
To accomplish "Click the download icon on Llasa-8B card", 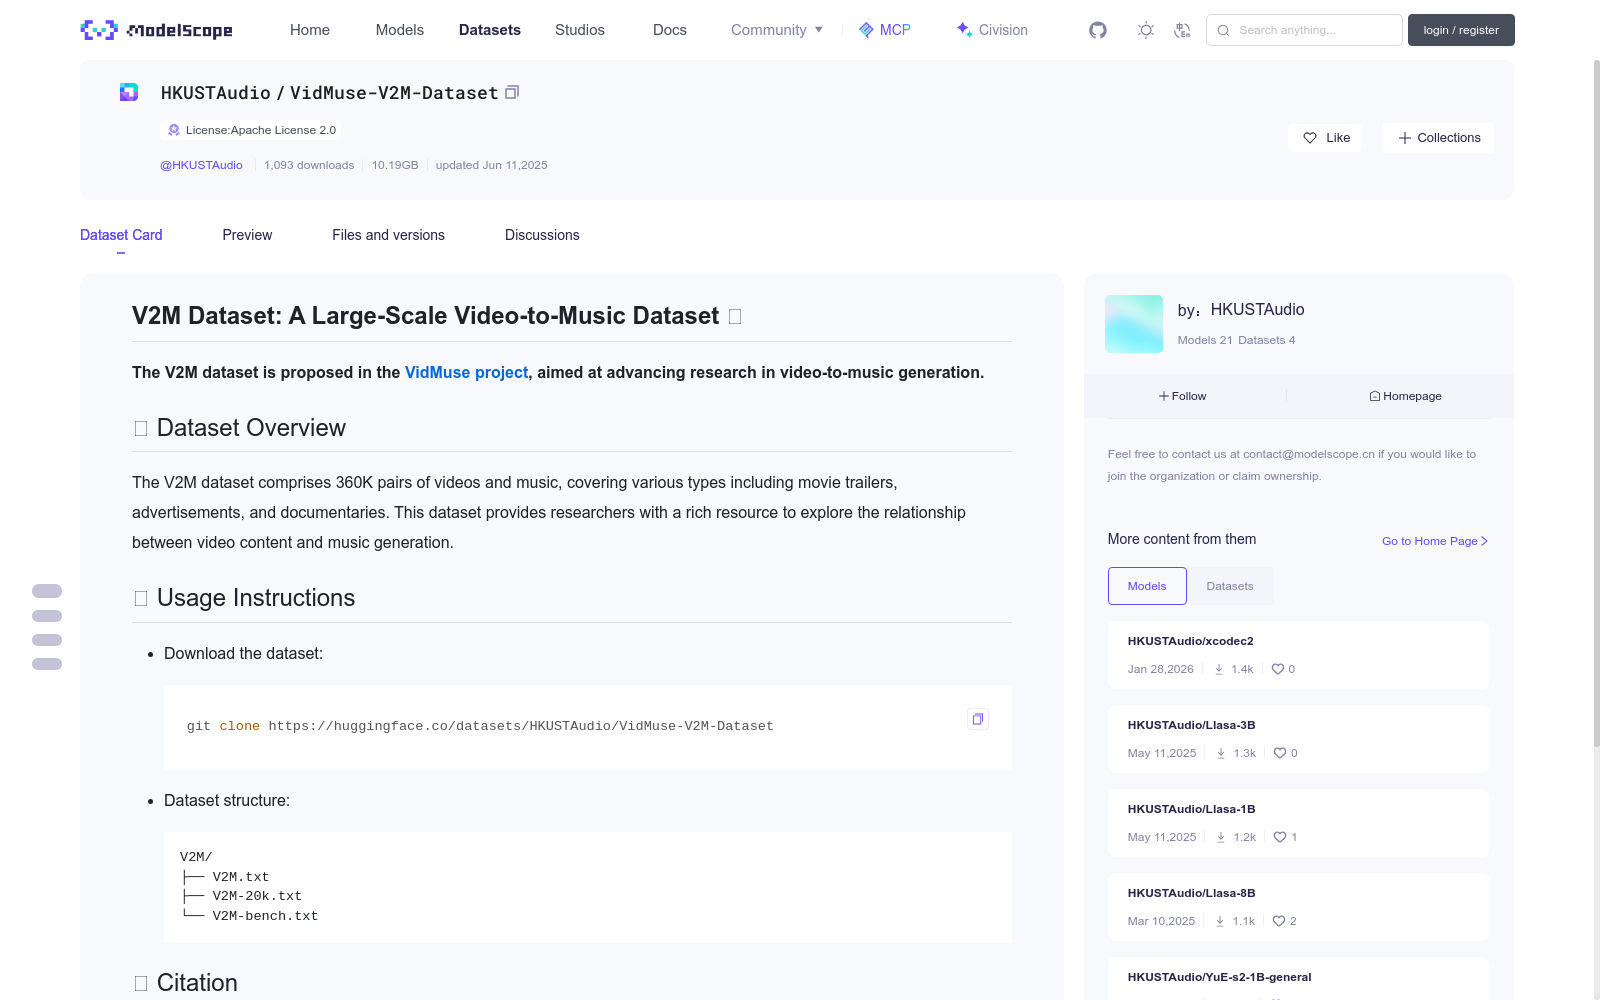I will click(1220, 921).
